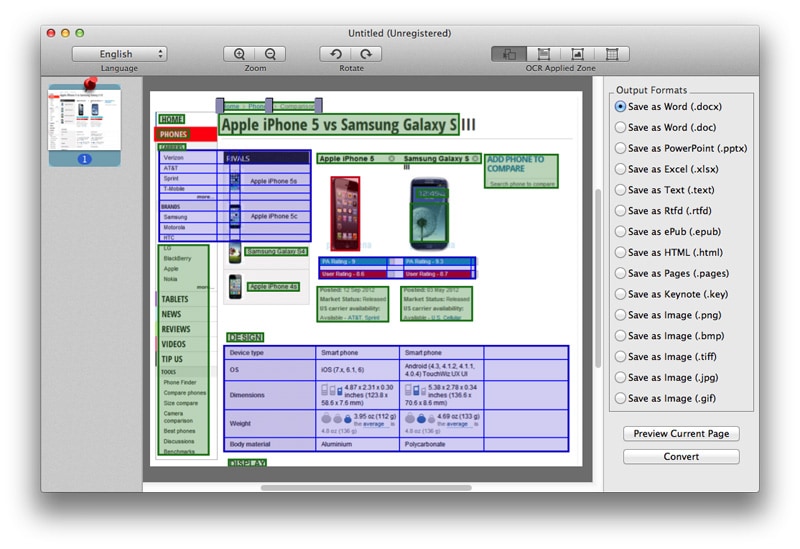800x549 pixels.
Task: Click the 'Samsung Galaxy S4' text zone
Action: [x=276, y=252]
